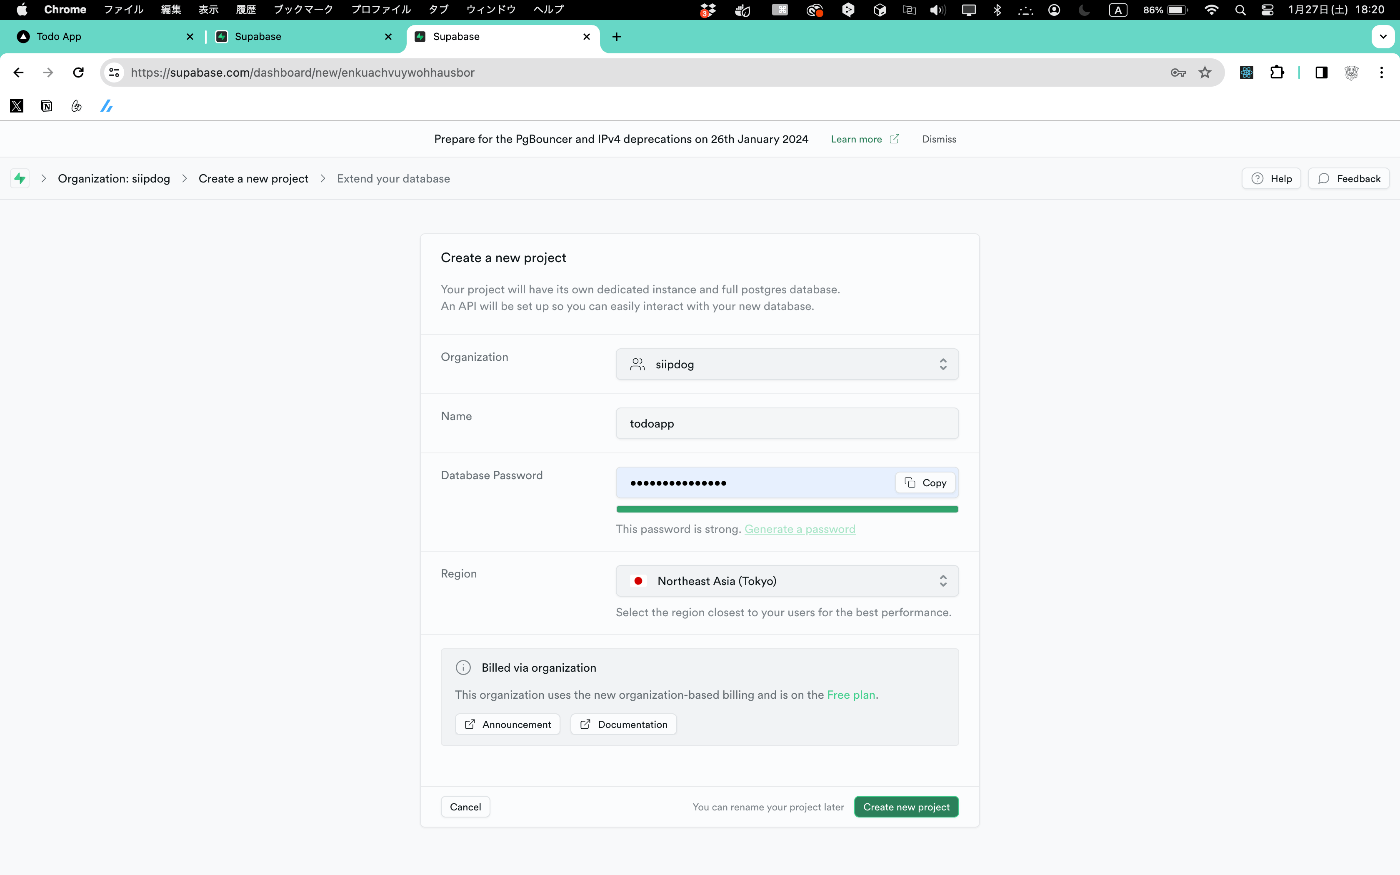
Task: Open the Help button
Action: coord(1271,178)
